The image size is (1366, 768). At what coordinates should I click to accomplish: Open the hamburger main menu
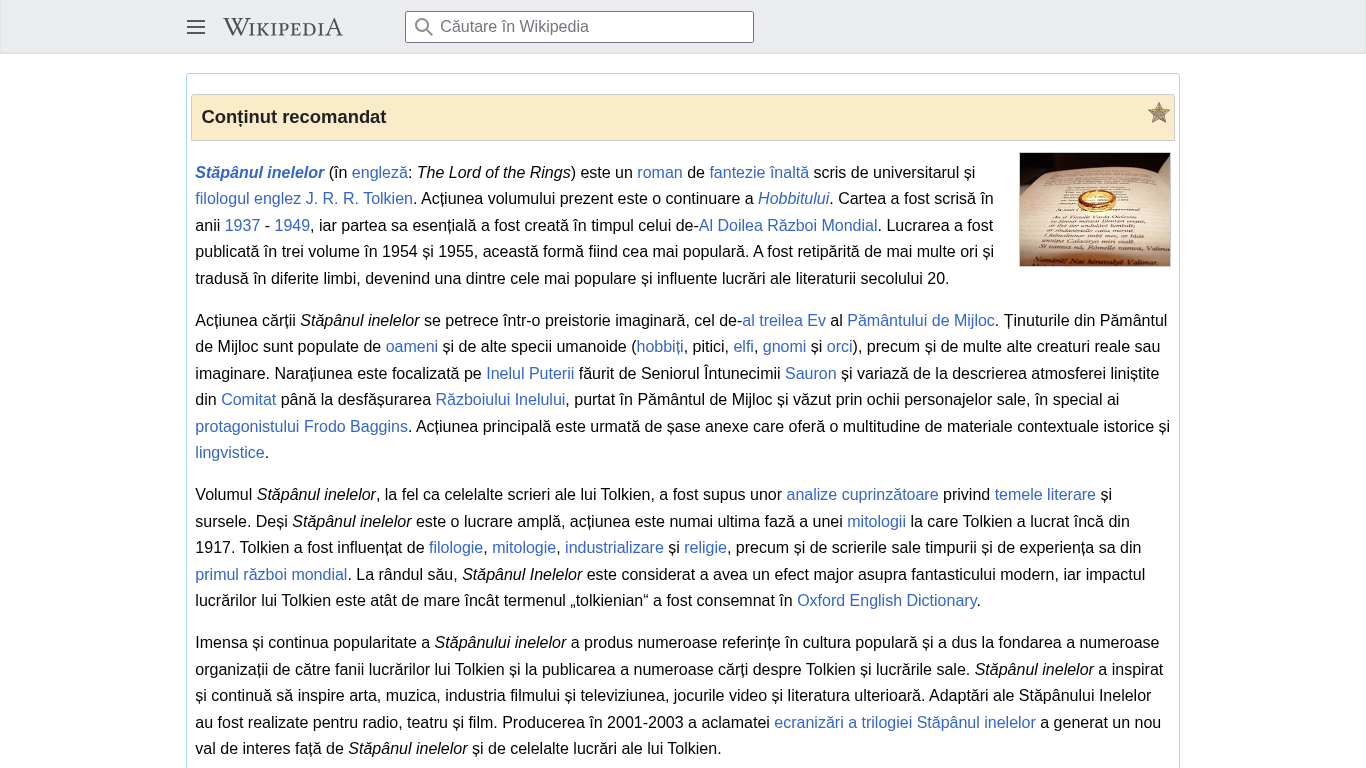coord(196,27)
